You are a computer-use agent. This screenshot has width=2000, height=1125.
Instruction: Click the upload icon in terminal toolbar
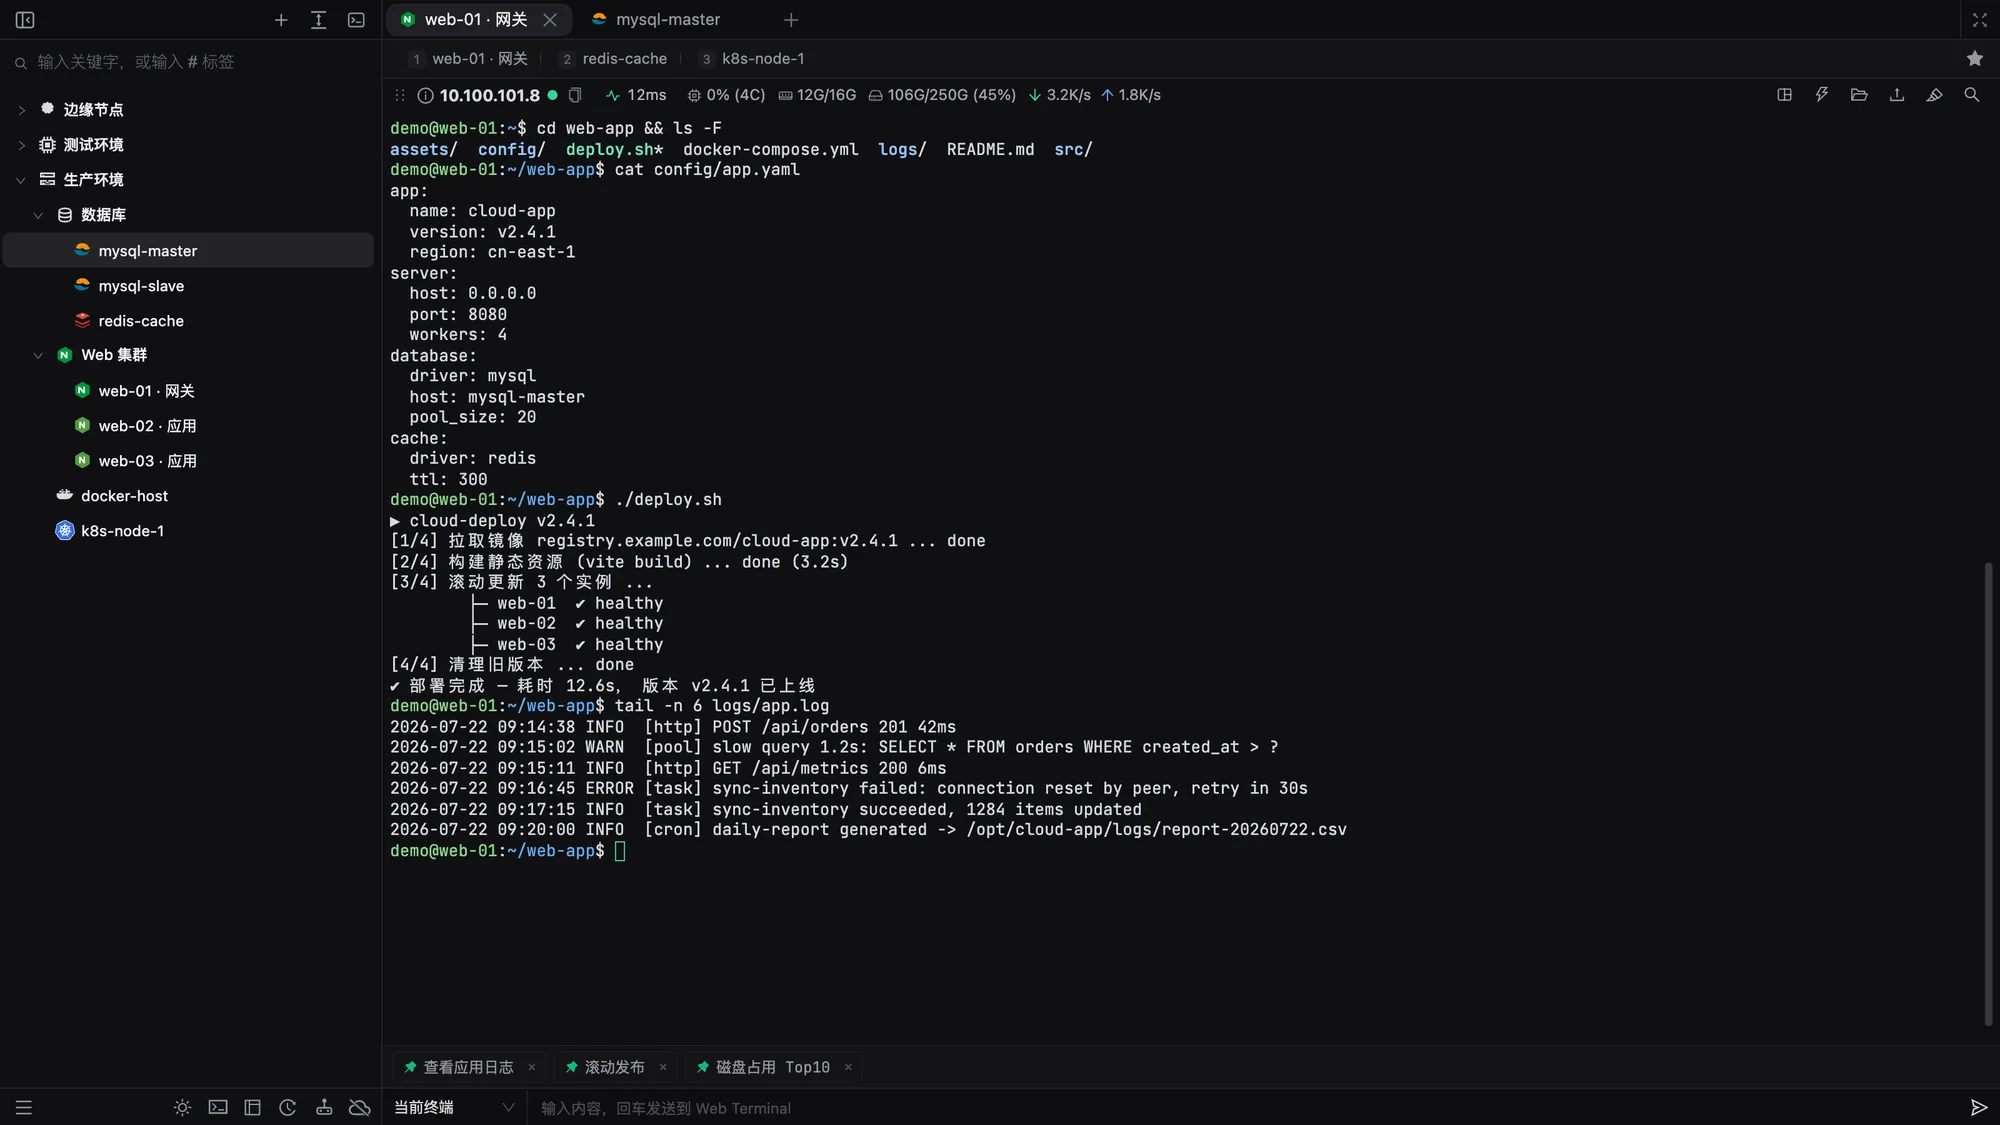tap(1896, 95)
